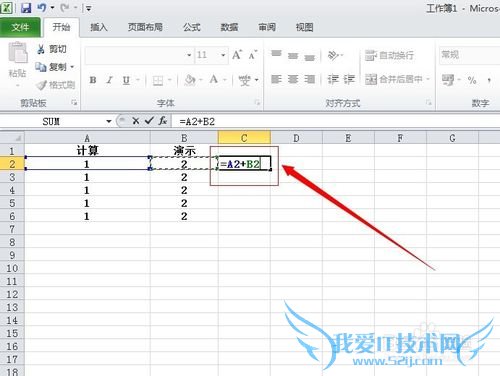The width and height of the screenshot is (500, 376).
Task: Click the Undo icon in quick access toolbar
Action: 42,8
